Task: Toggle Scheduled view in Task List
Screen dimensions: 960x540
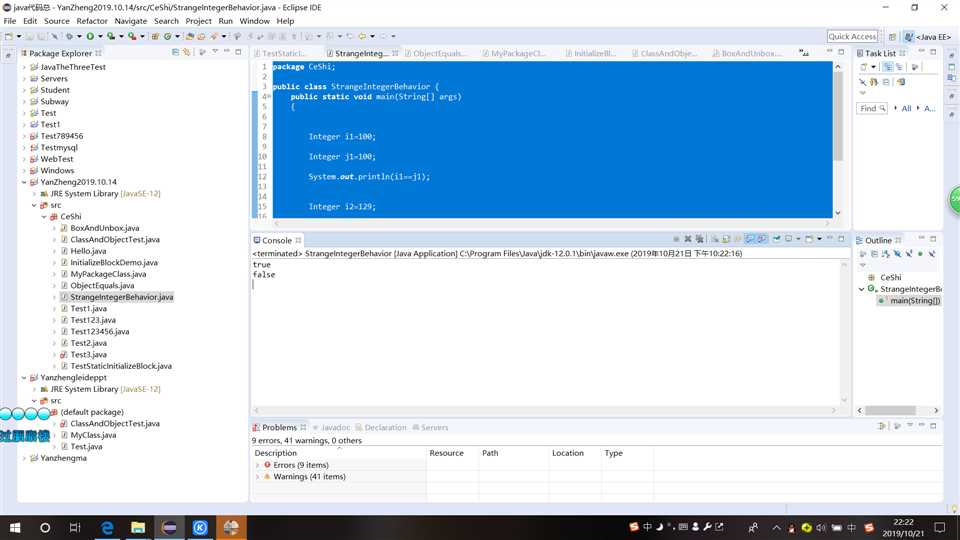Action: click(899, 67)
